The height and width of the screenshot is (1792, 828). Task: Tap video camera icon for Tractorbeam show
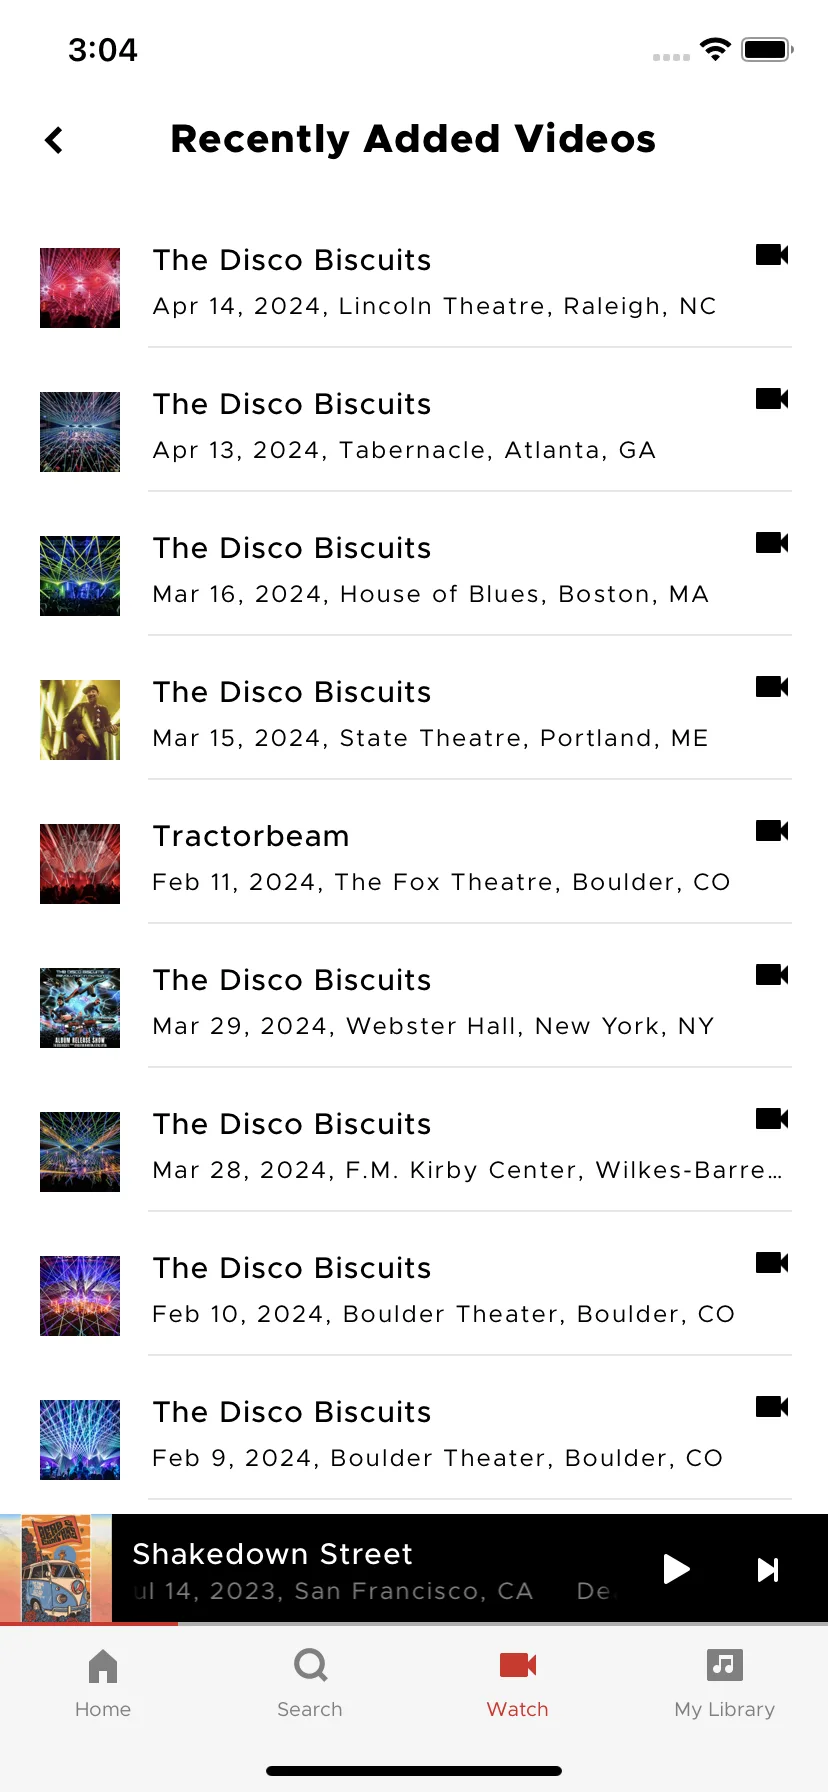[772, 831]
